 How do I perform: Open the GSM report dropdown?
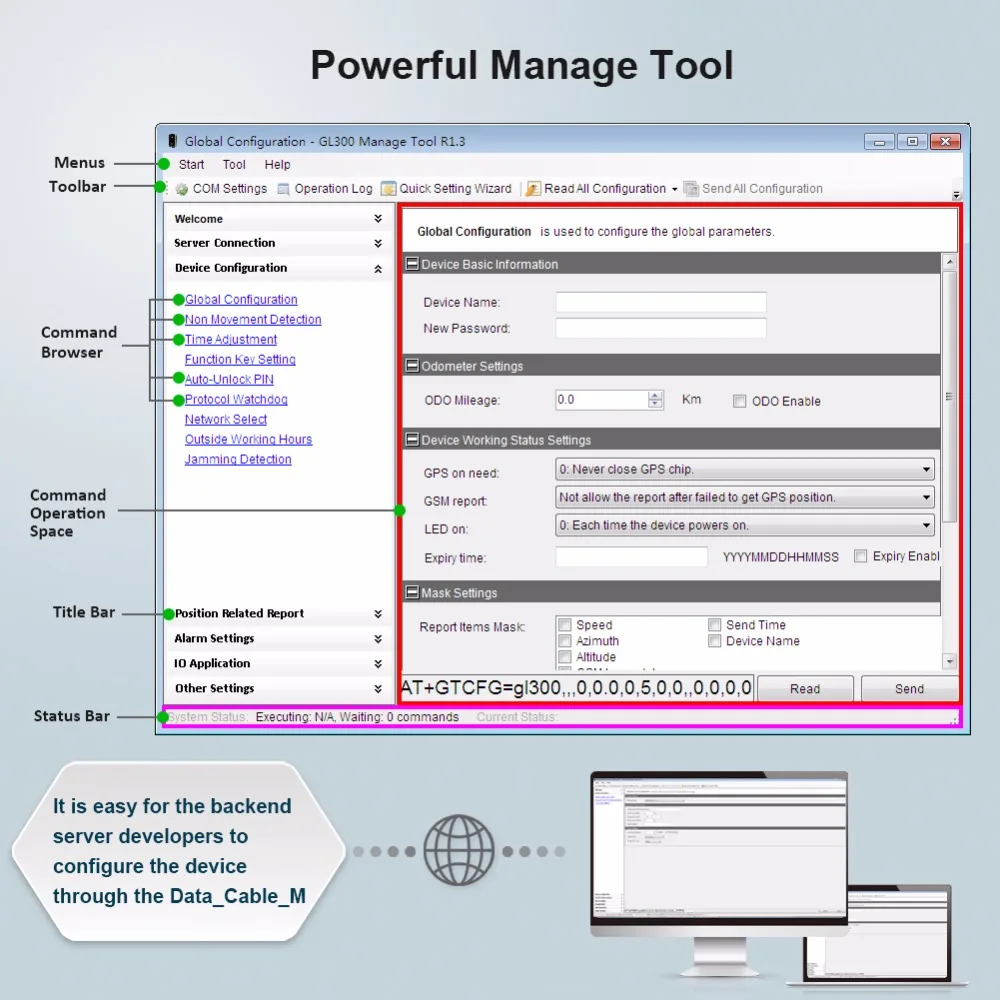[x=744, y=497]
